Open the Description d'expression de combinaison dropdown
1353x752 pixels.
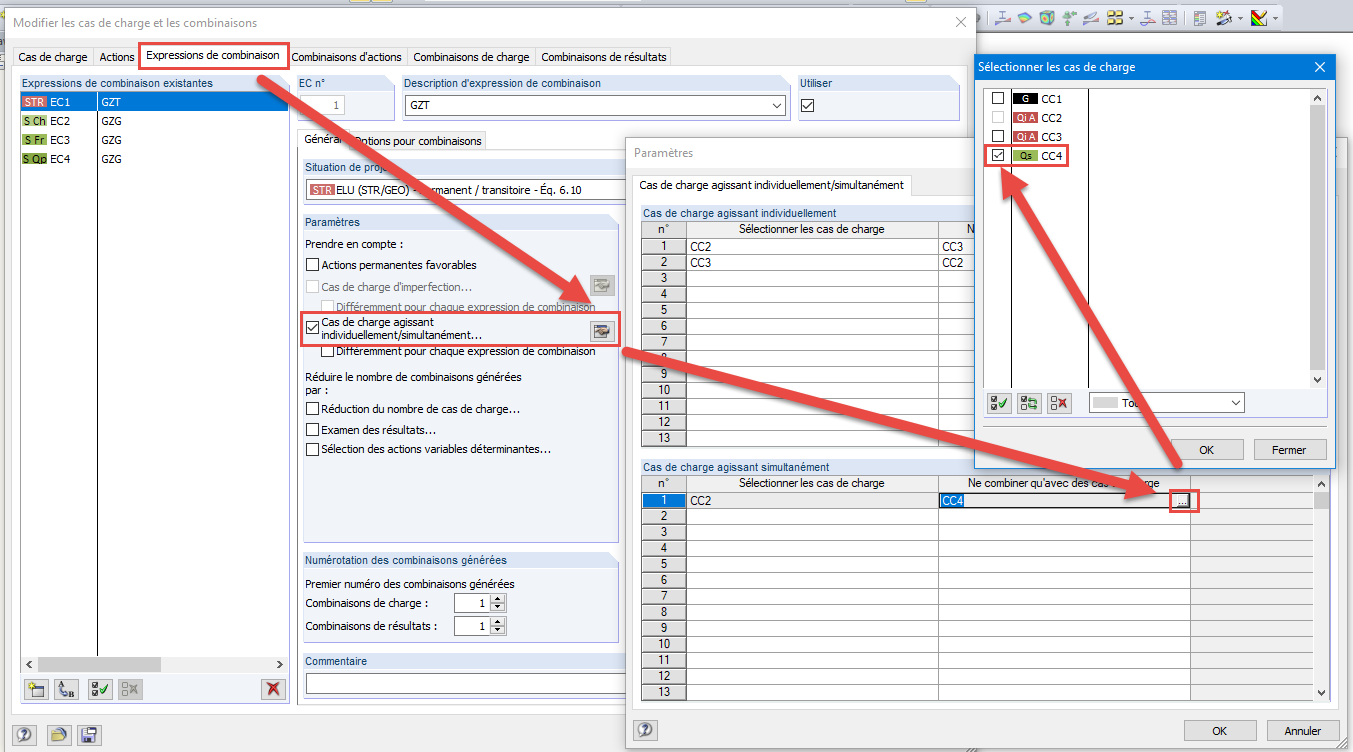pyautogui.click(x=777, y=105)
